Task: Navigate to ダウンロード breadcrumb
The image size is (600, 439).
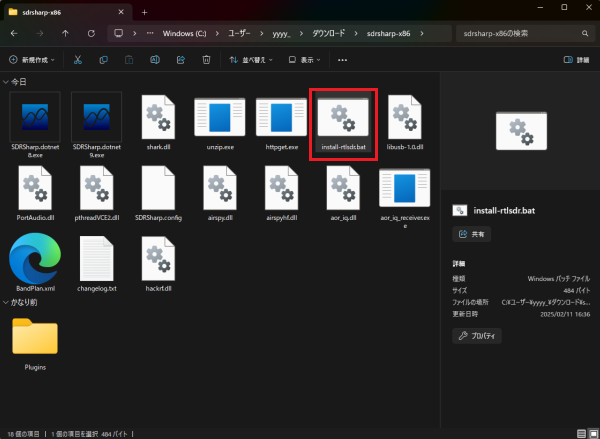Action: [328, 34]
